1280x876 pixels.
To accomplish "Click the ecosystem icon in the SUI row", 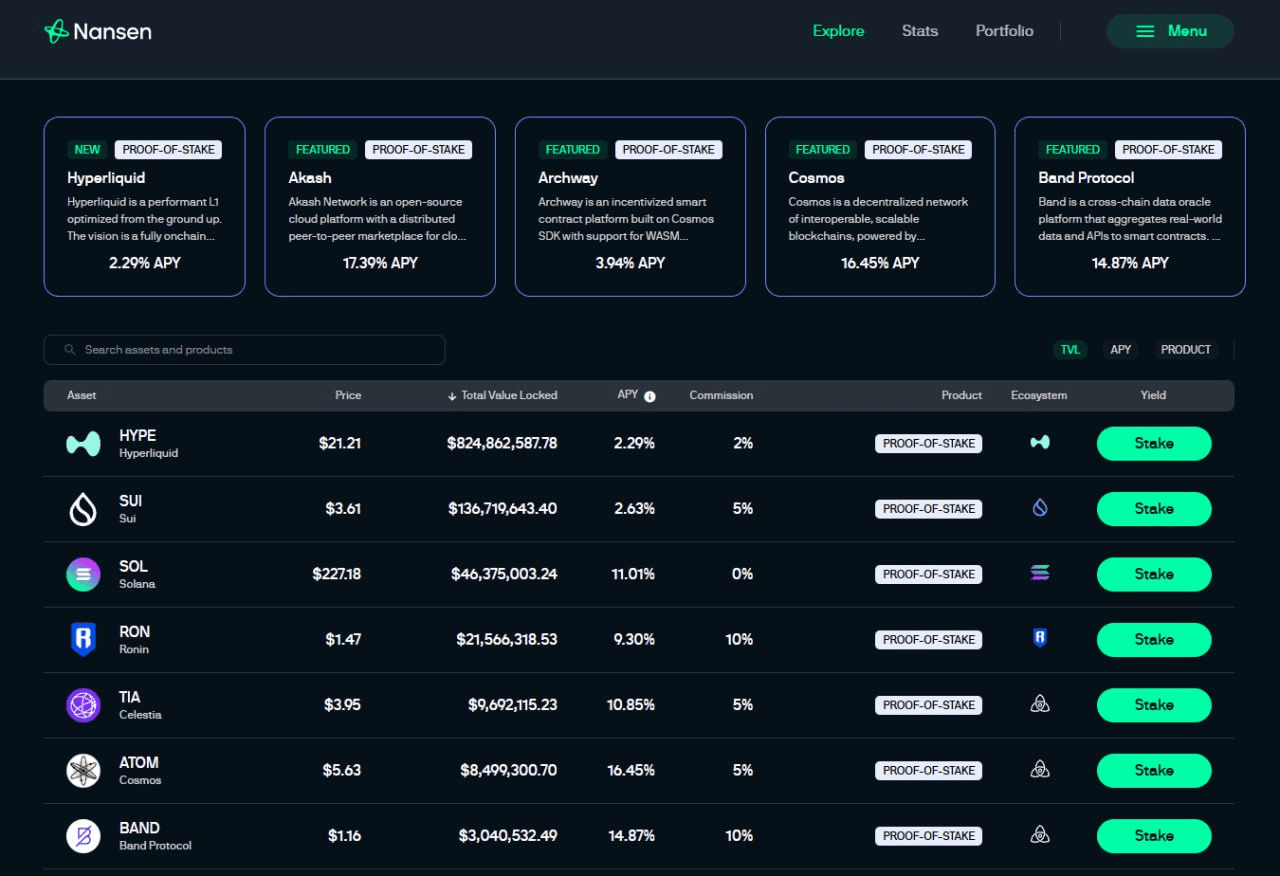I will coord(1040,508).
